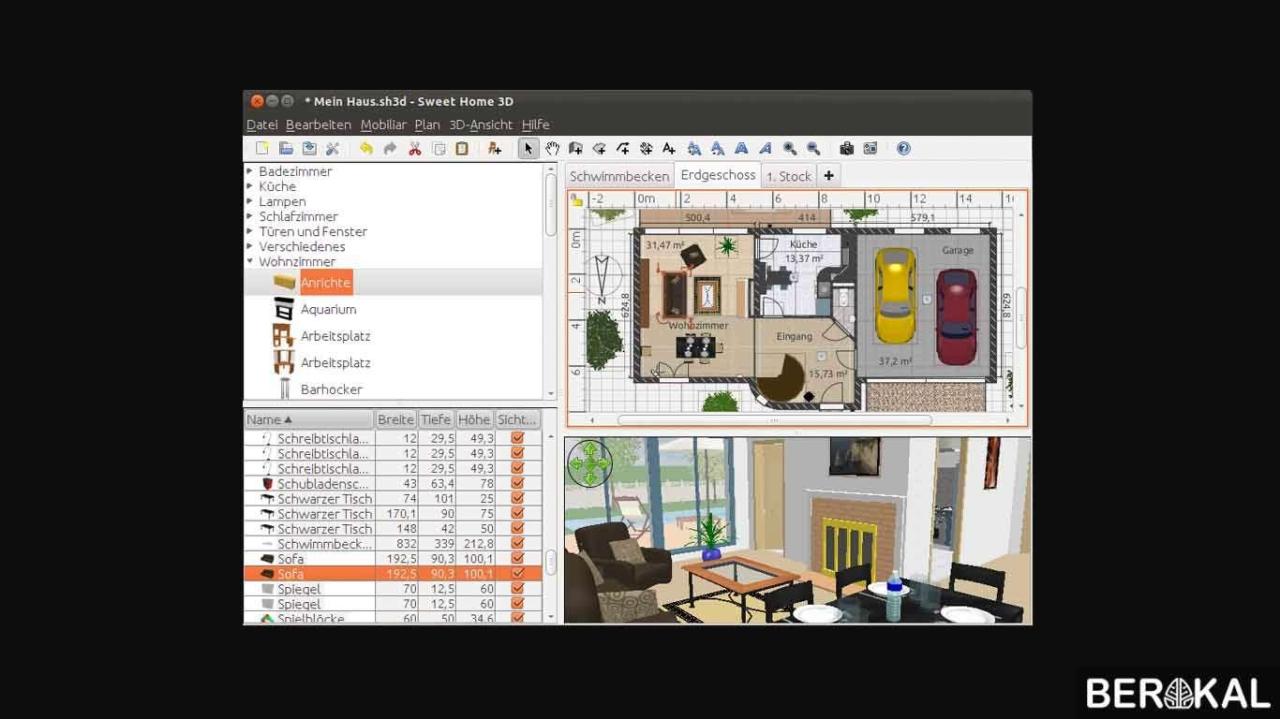Select the arrow Select mode tool
Image resolution: width=1280 pixels, height=719 pixels.
pyautogui.click(x=528, y=148)
